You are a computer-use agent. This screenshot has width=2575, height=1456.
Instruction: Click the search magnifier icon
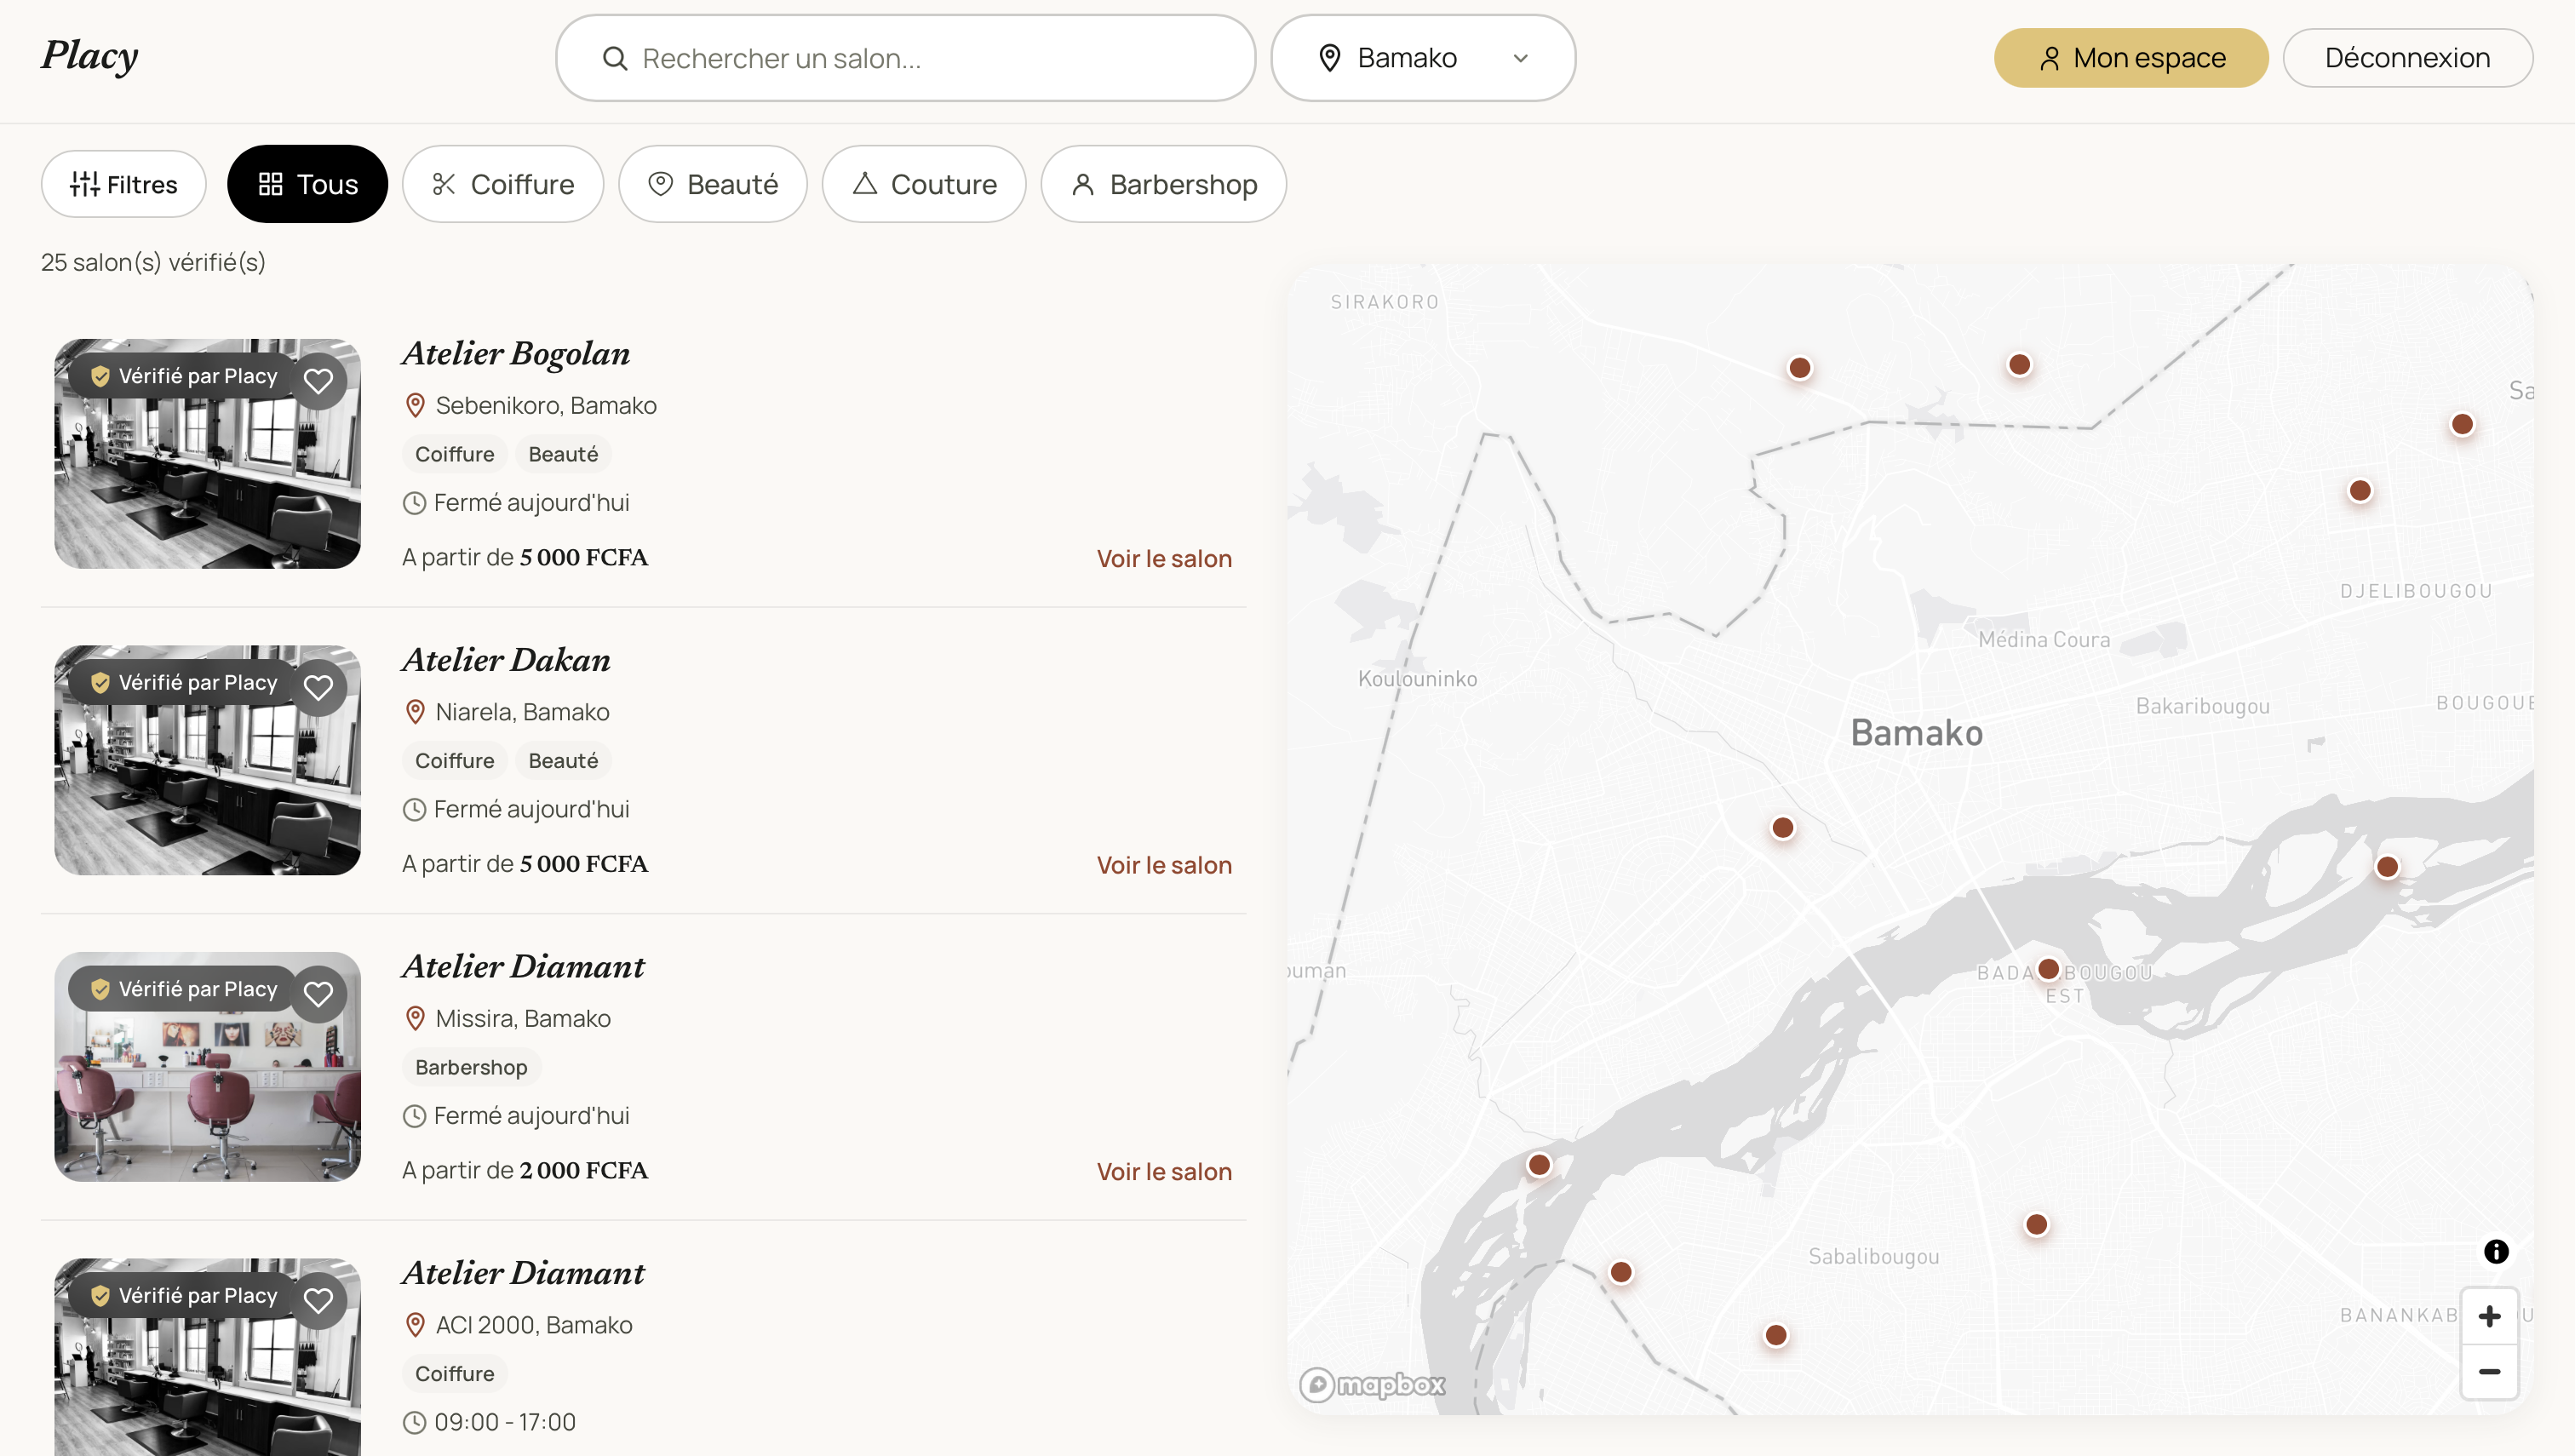point(615,58)
